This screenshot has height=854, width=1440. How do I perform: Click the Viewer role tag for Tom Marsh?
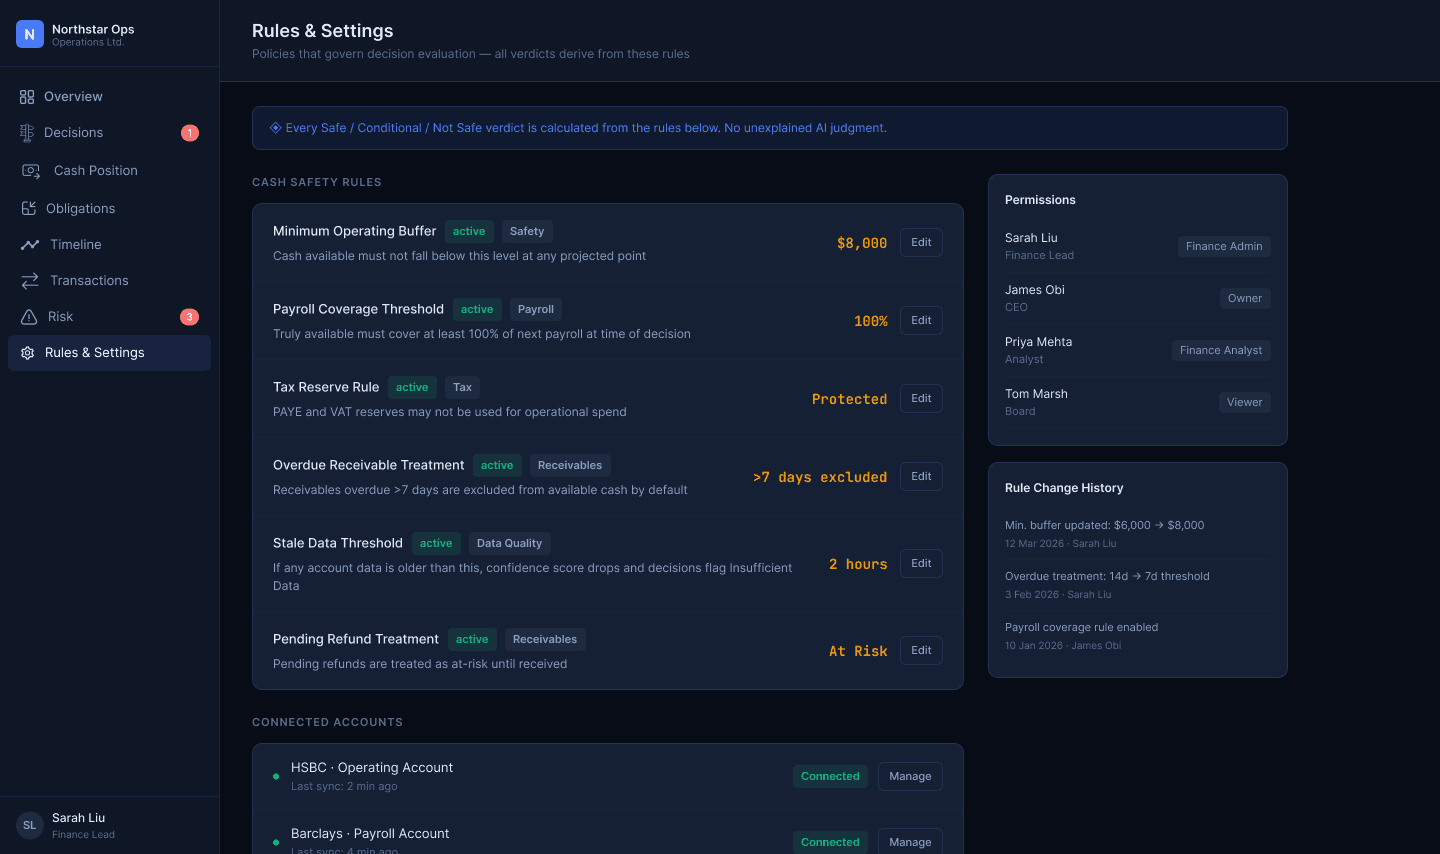coord(1245,402)
